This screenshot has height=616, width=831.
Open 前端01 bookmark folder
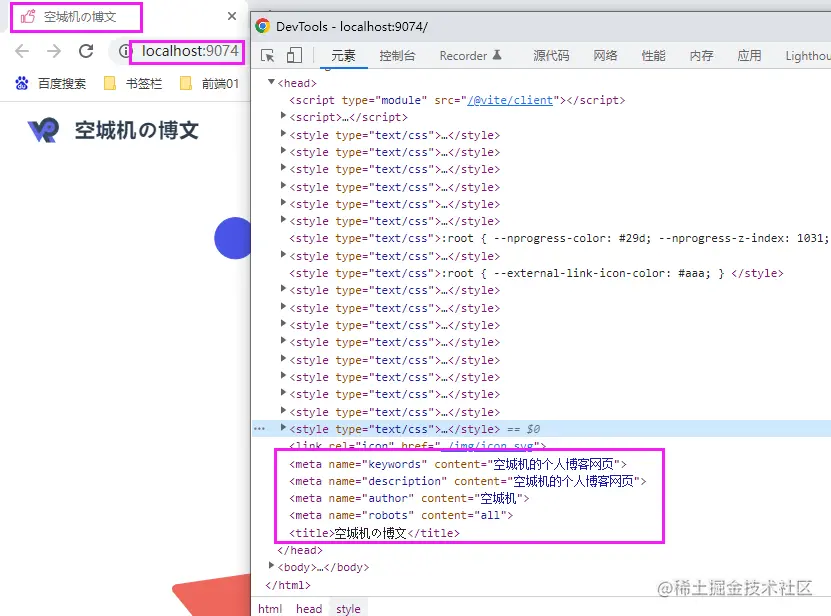(x=209, y=83)
